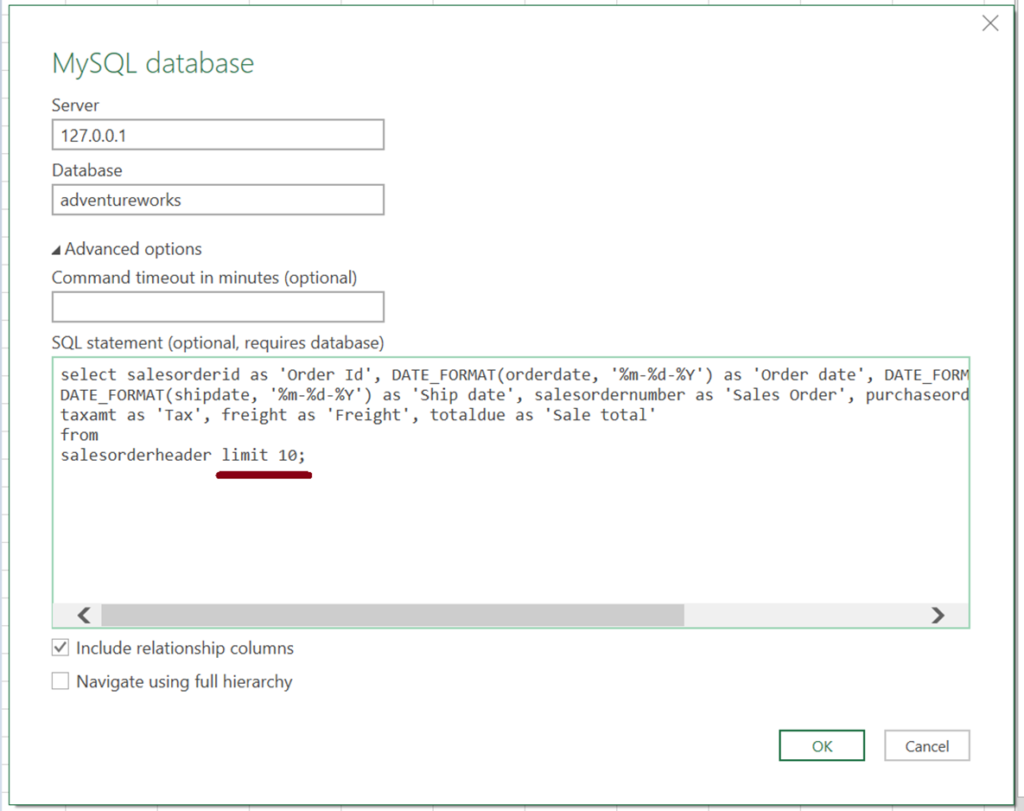Click the 'limit 10;' text in SQL
Screen dimensions: 1024x811
tap(263, 455)
